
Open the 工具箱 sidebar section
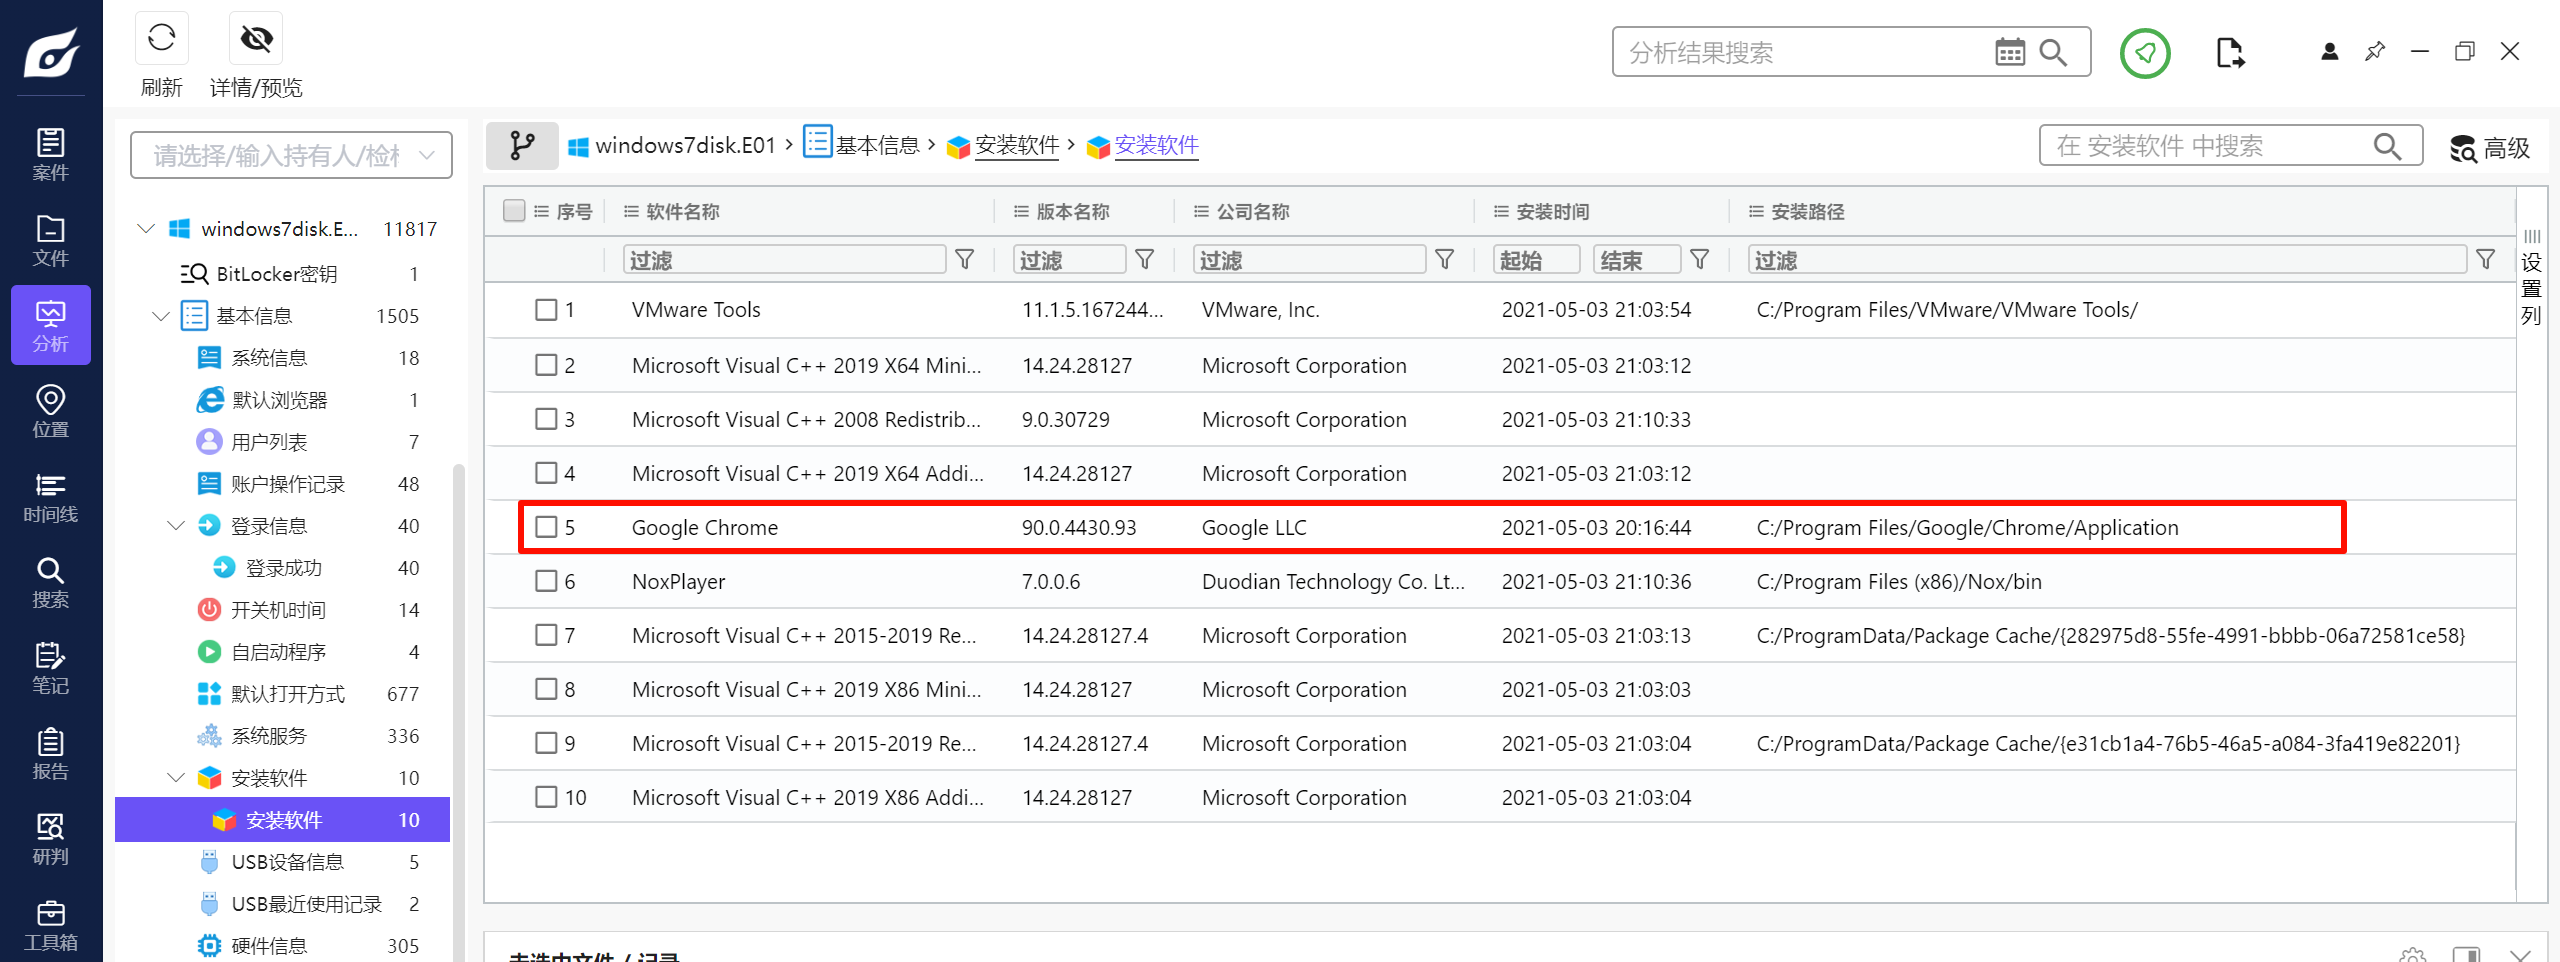(x=51, y=925)
